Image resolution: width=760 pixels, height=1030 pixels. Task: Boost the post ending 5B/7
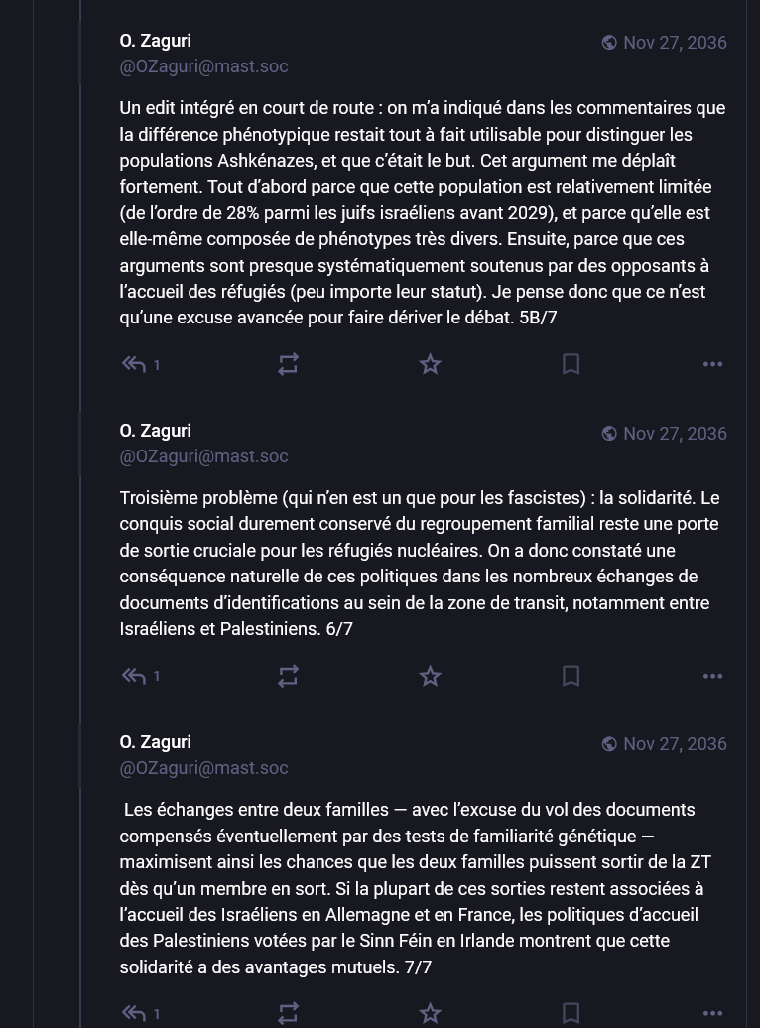[288, 364]
